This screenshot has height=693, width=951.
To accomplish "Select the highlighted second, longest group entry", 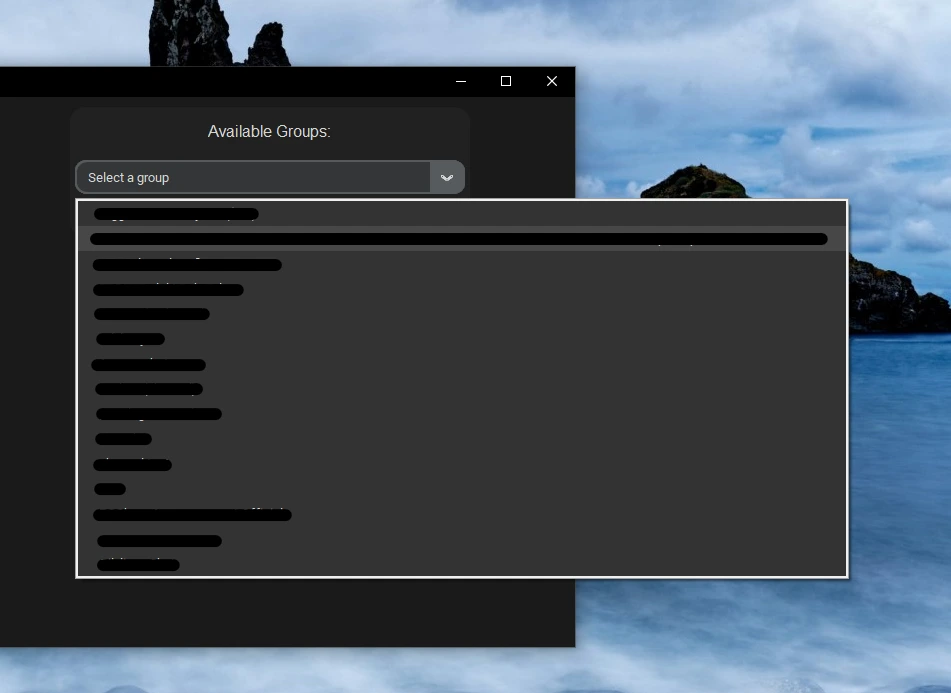I will click(458, 239).
